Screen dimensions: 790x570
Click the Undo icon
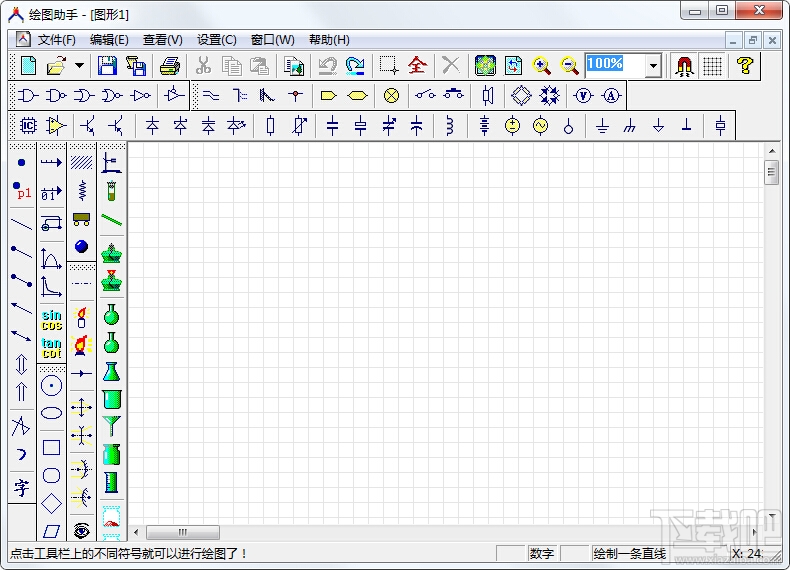coord(327,66)
